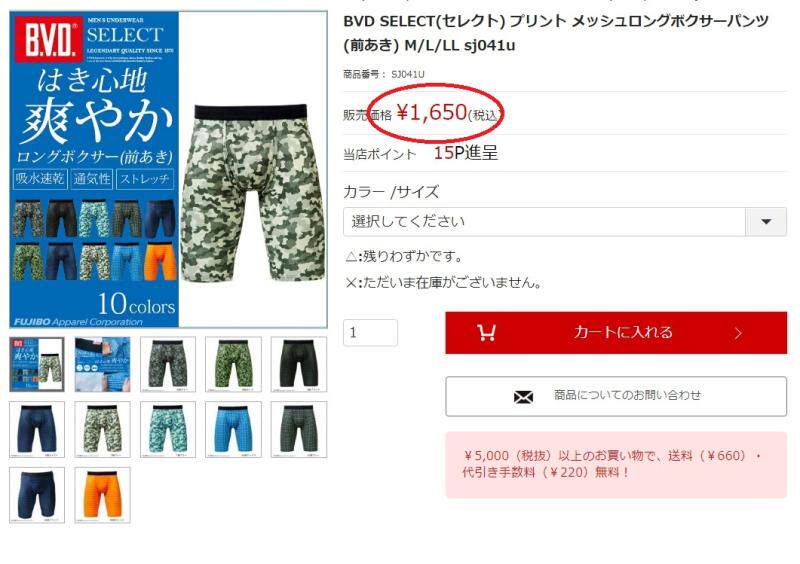This screenshot has height=564, width=800.
Task: Add item with カートに入れる button
Action: (x=616, y=333)
